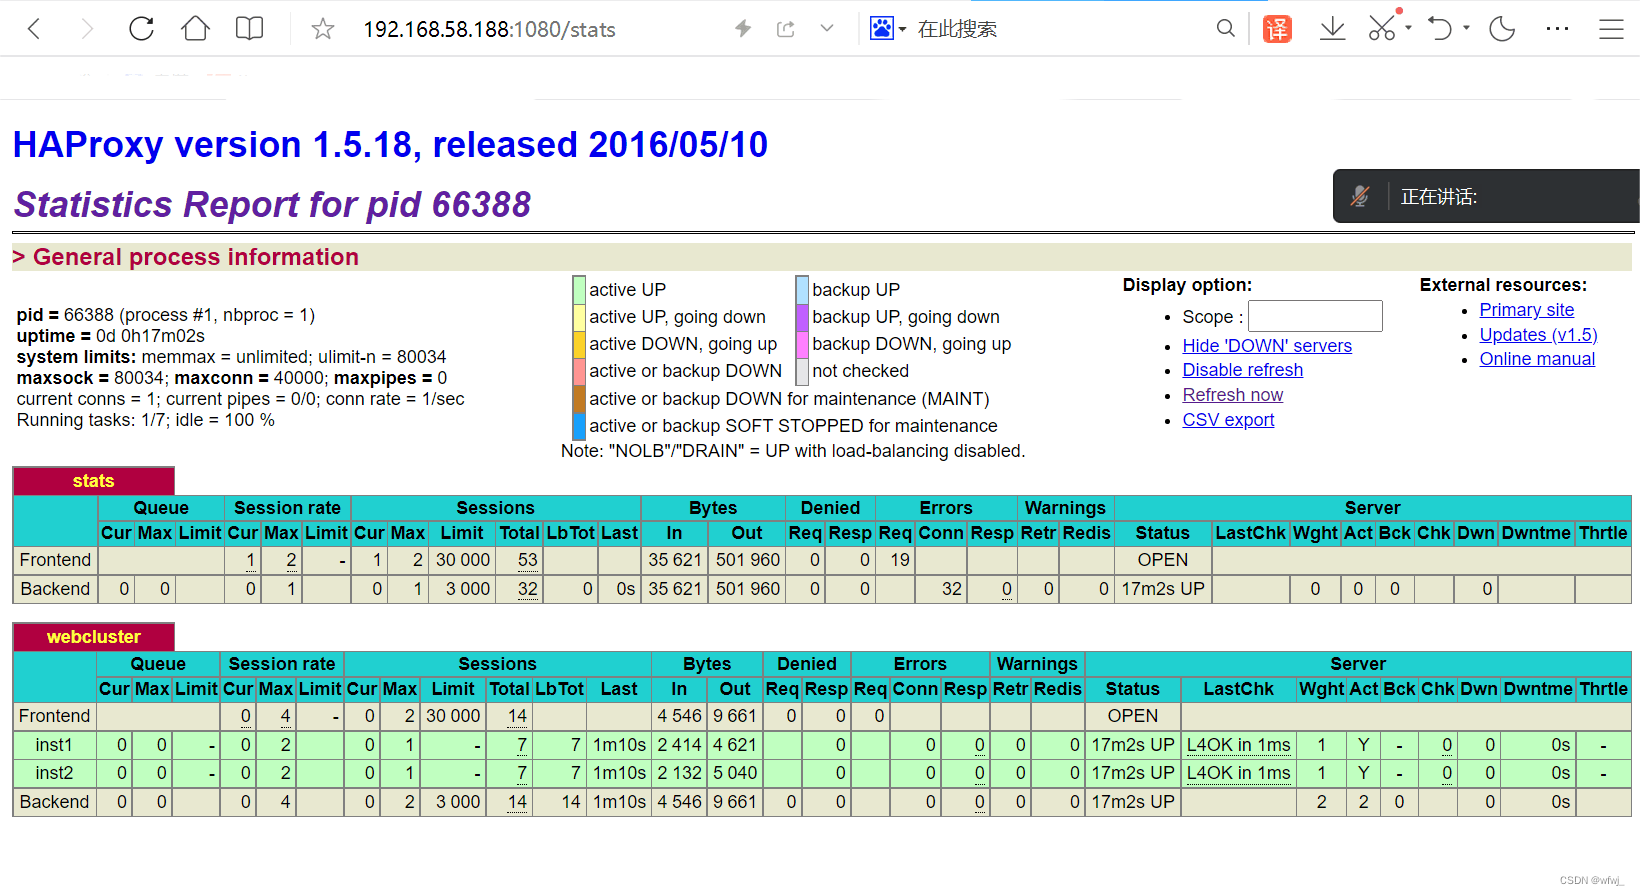Open the three-dot more tools menu
Image resolution: width=1640 pixels, height=895 pixels.
[x=1557, y=29]
